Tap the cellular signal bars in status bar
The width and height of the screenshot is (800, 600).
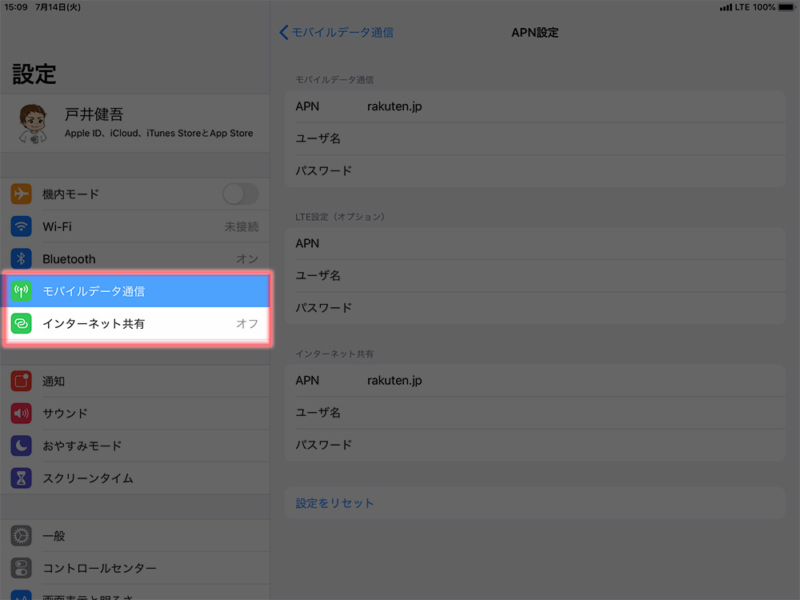726,7
